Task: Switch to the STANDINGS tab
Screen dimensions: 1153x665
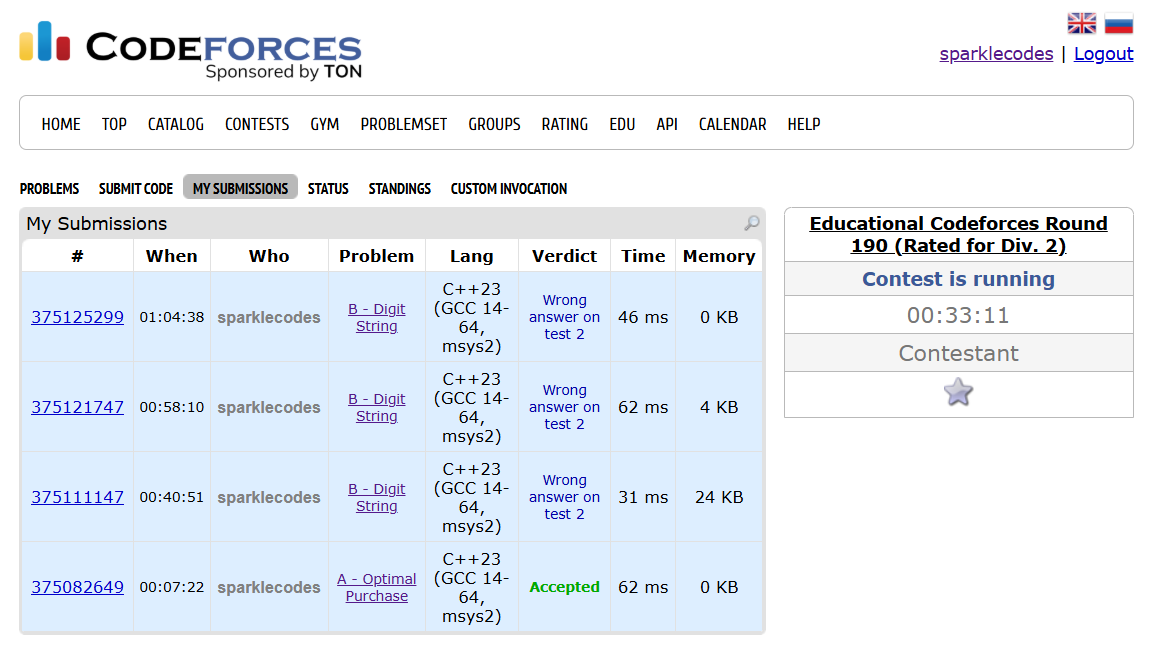Action: pos(399,188)
